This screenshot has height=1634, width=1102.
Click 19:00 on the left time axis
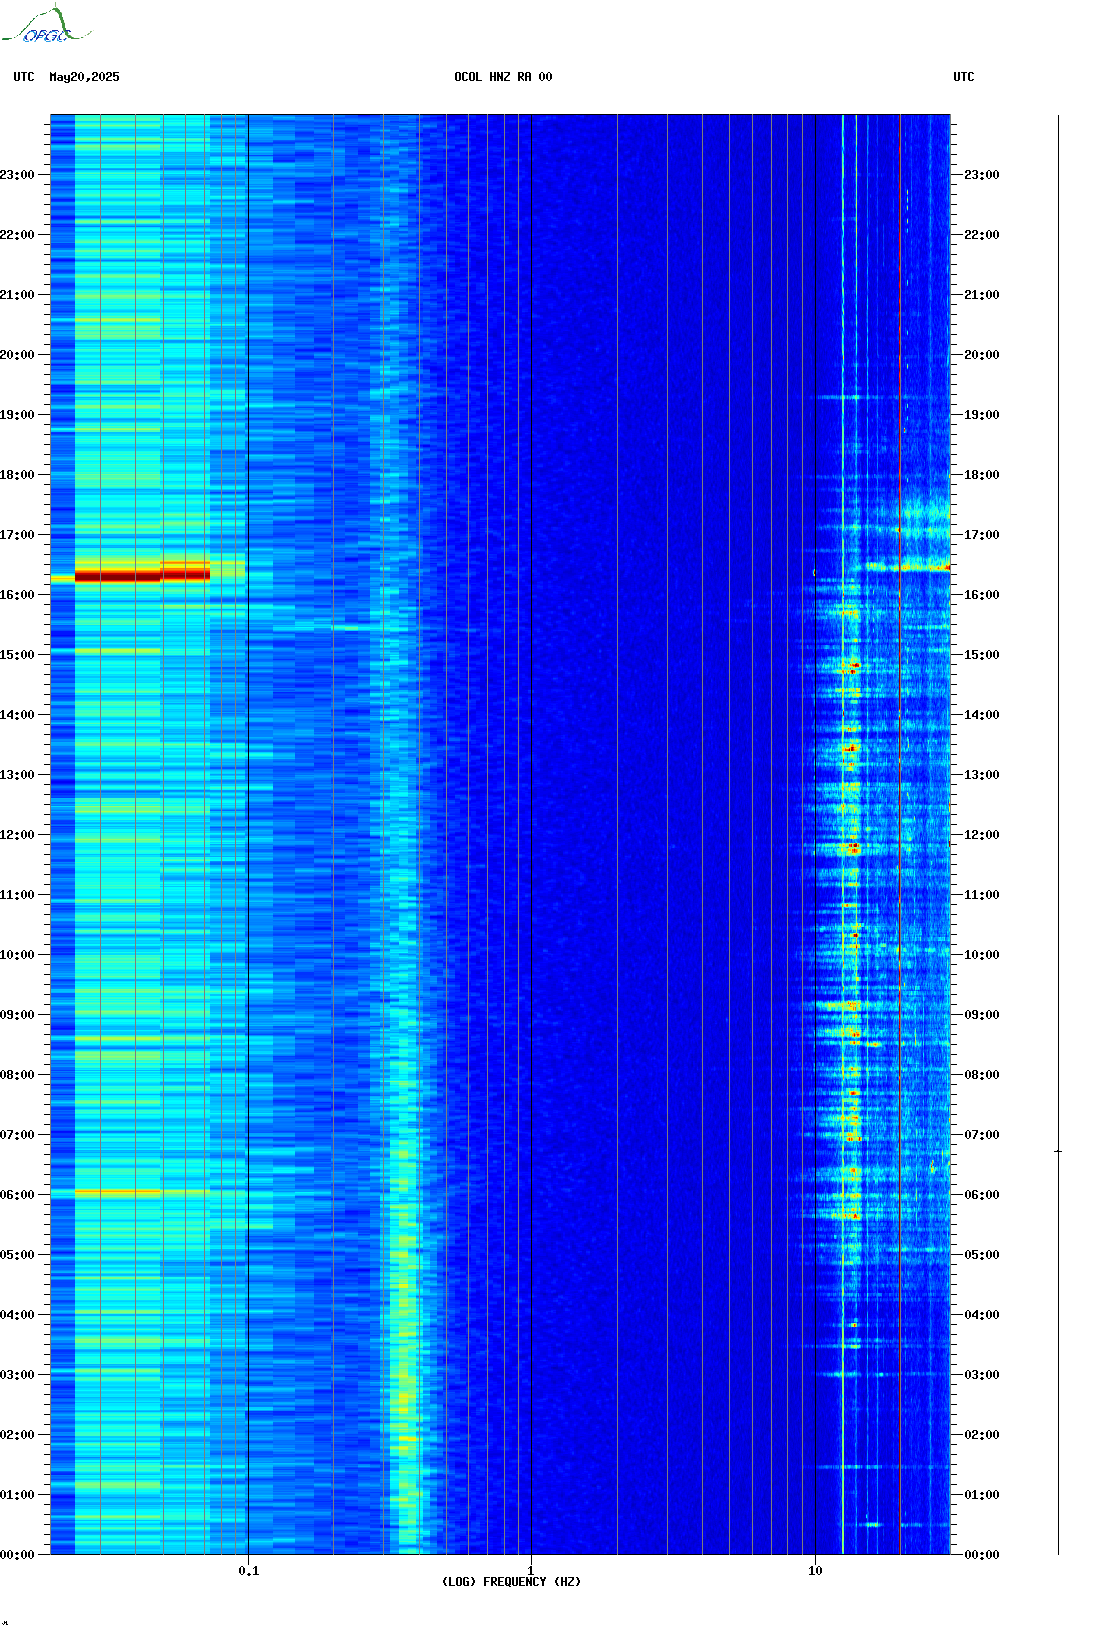point(17,415)
